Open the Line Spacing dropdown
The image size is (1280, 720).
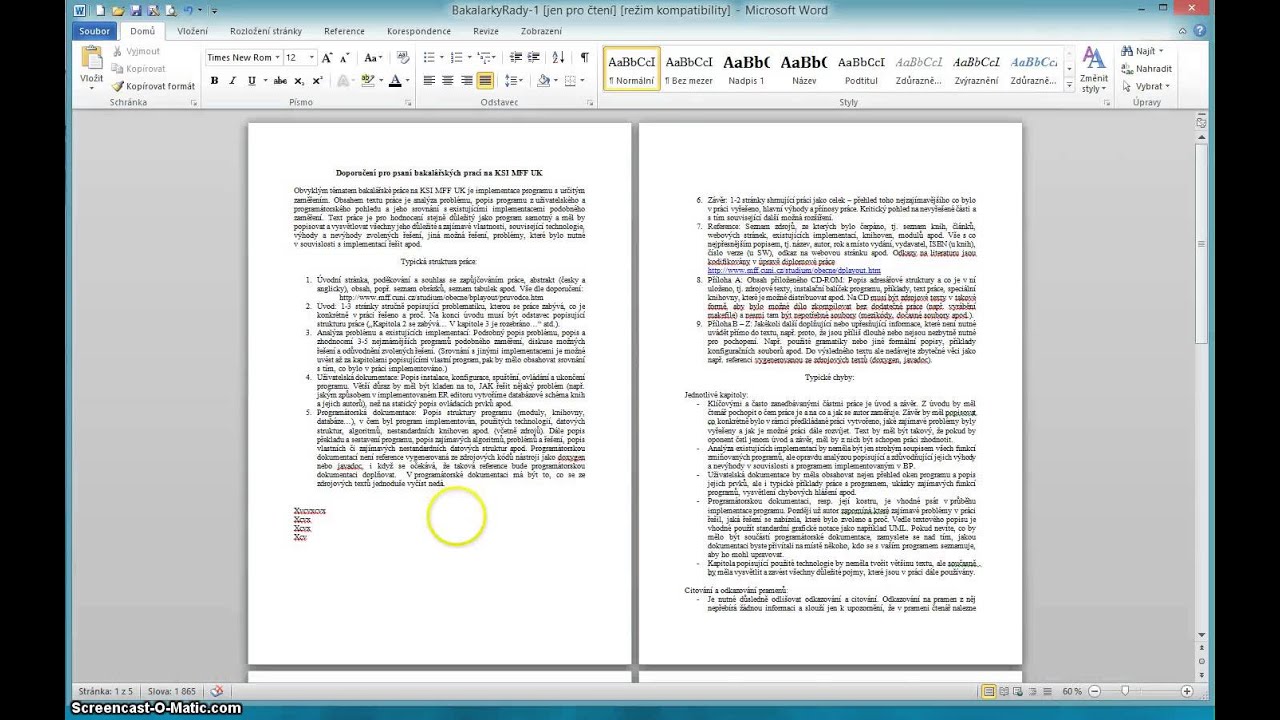pos(513,81)
